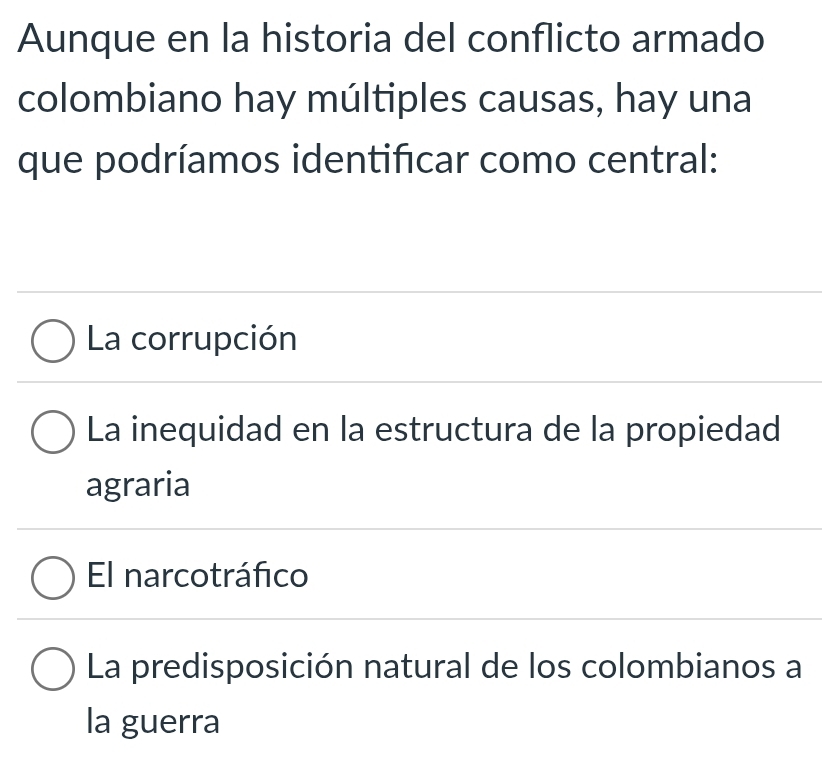Image resolution: width=822 pixels, height=759 pixels.
Task: Click the "La corrupción" answer label
Action: tap(192, 339)
